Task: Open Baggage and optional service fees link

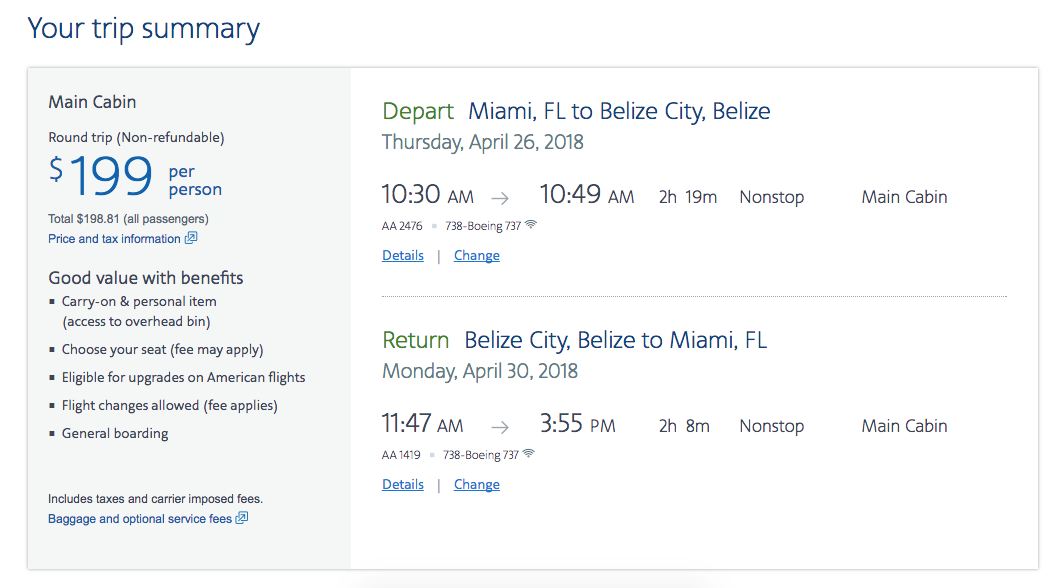Action: pyautogui.click(x=140, y=519)
